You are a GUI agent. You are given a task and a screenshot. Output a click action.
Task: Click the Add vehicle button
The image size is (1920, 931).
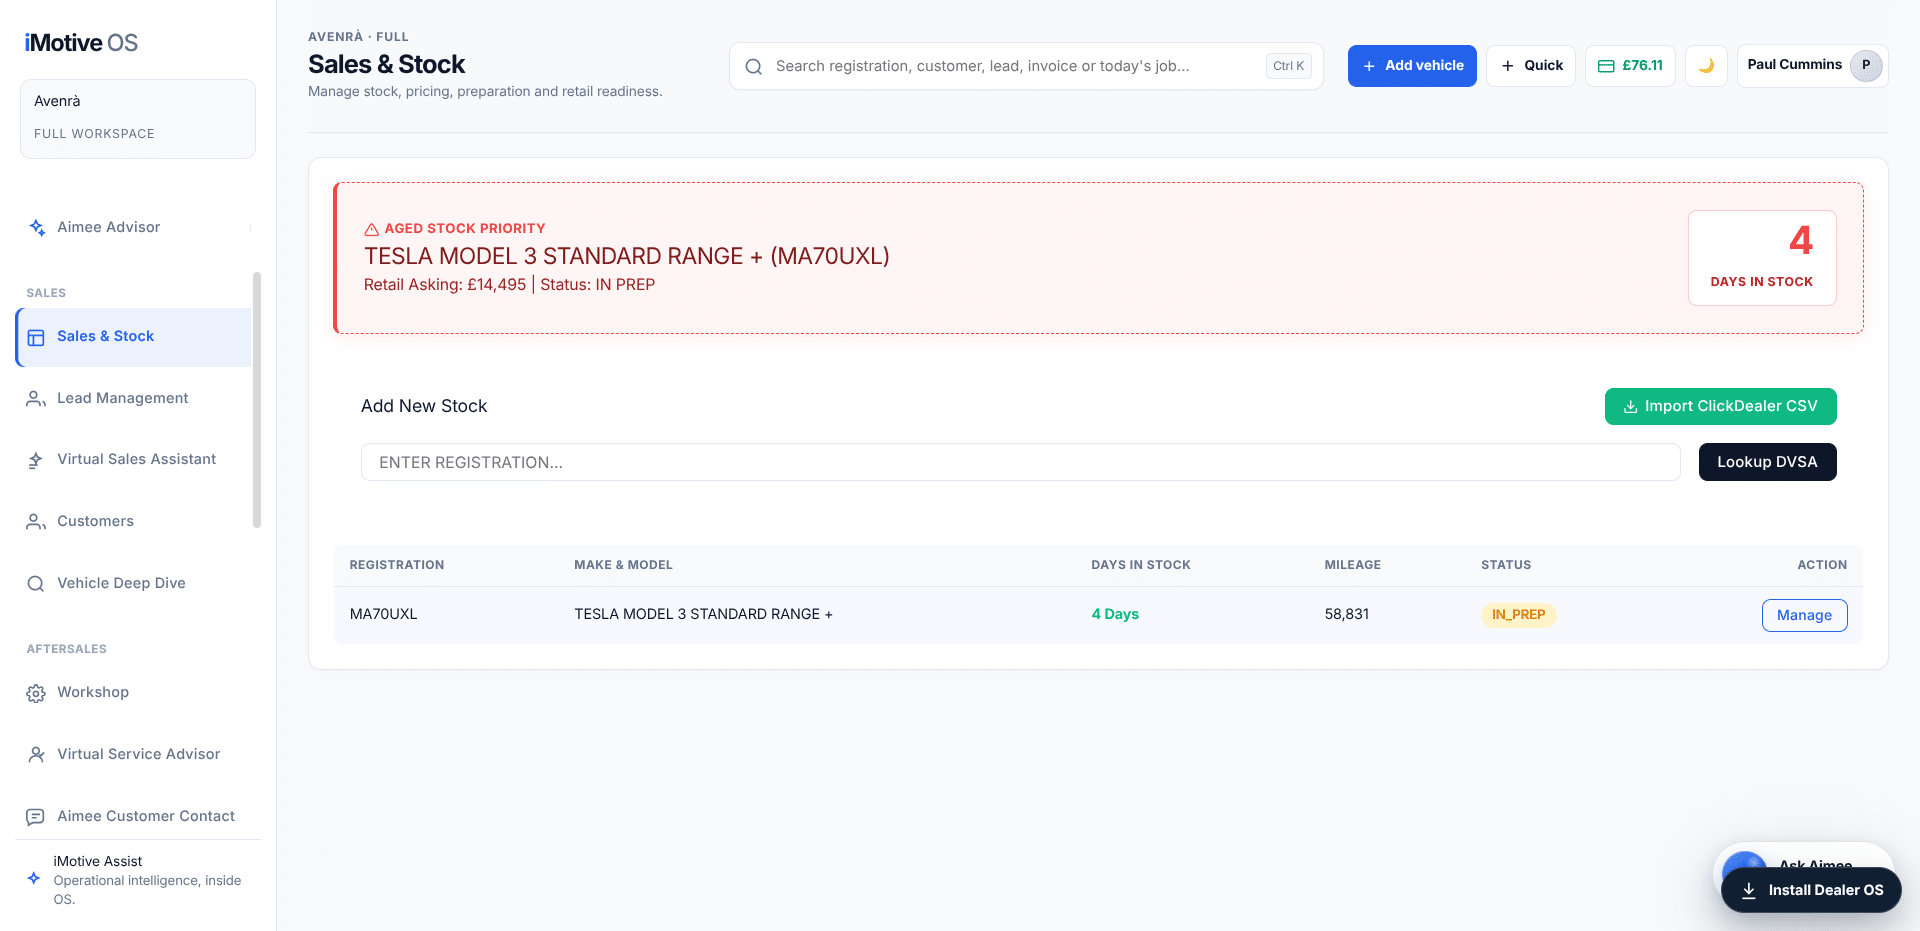[1412, 66]
